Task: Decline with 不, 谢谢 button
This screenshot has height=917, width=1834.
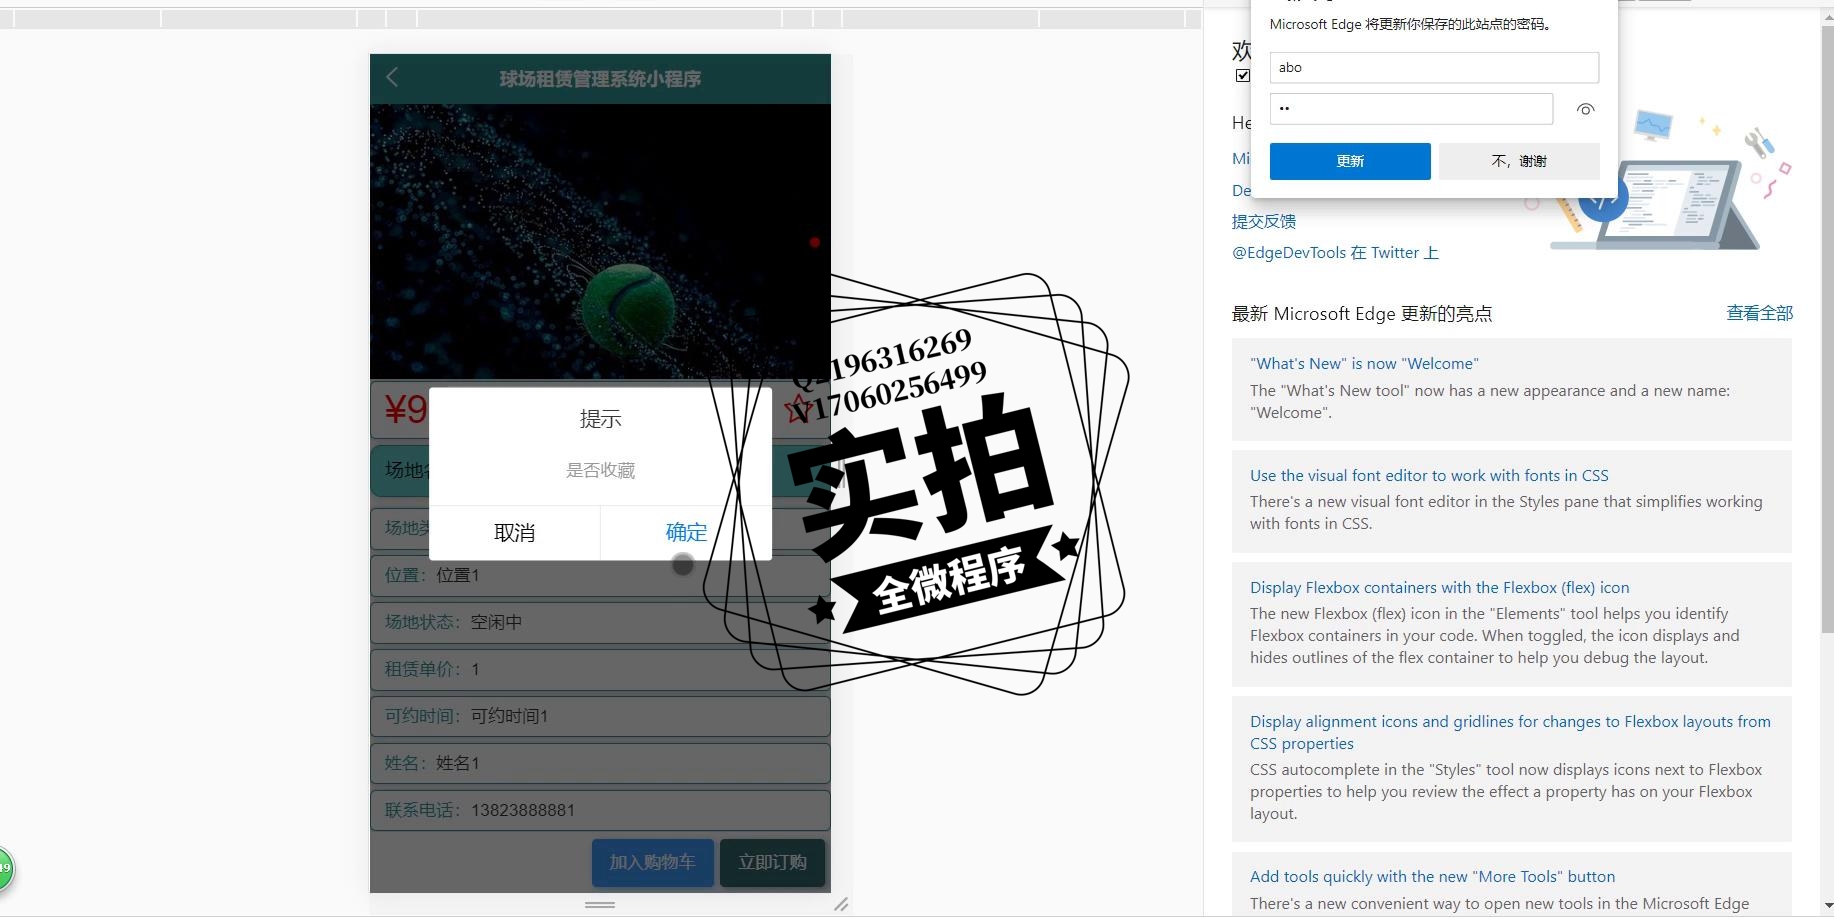Action: click(1519, 161)
